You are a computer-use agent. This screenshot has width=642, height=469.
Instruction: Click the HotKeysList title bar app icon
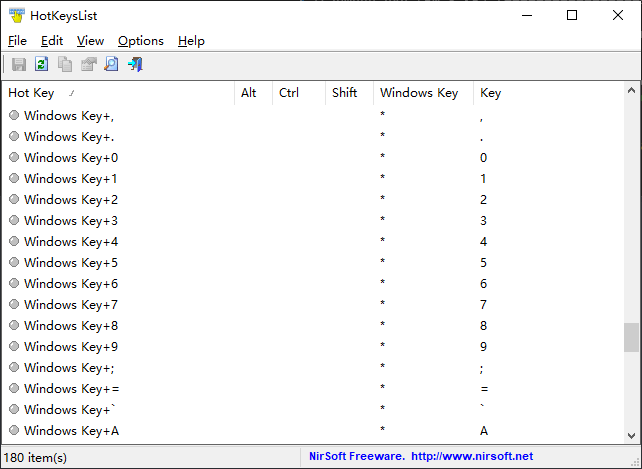pos(16,15)
